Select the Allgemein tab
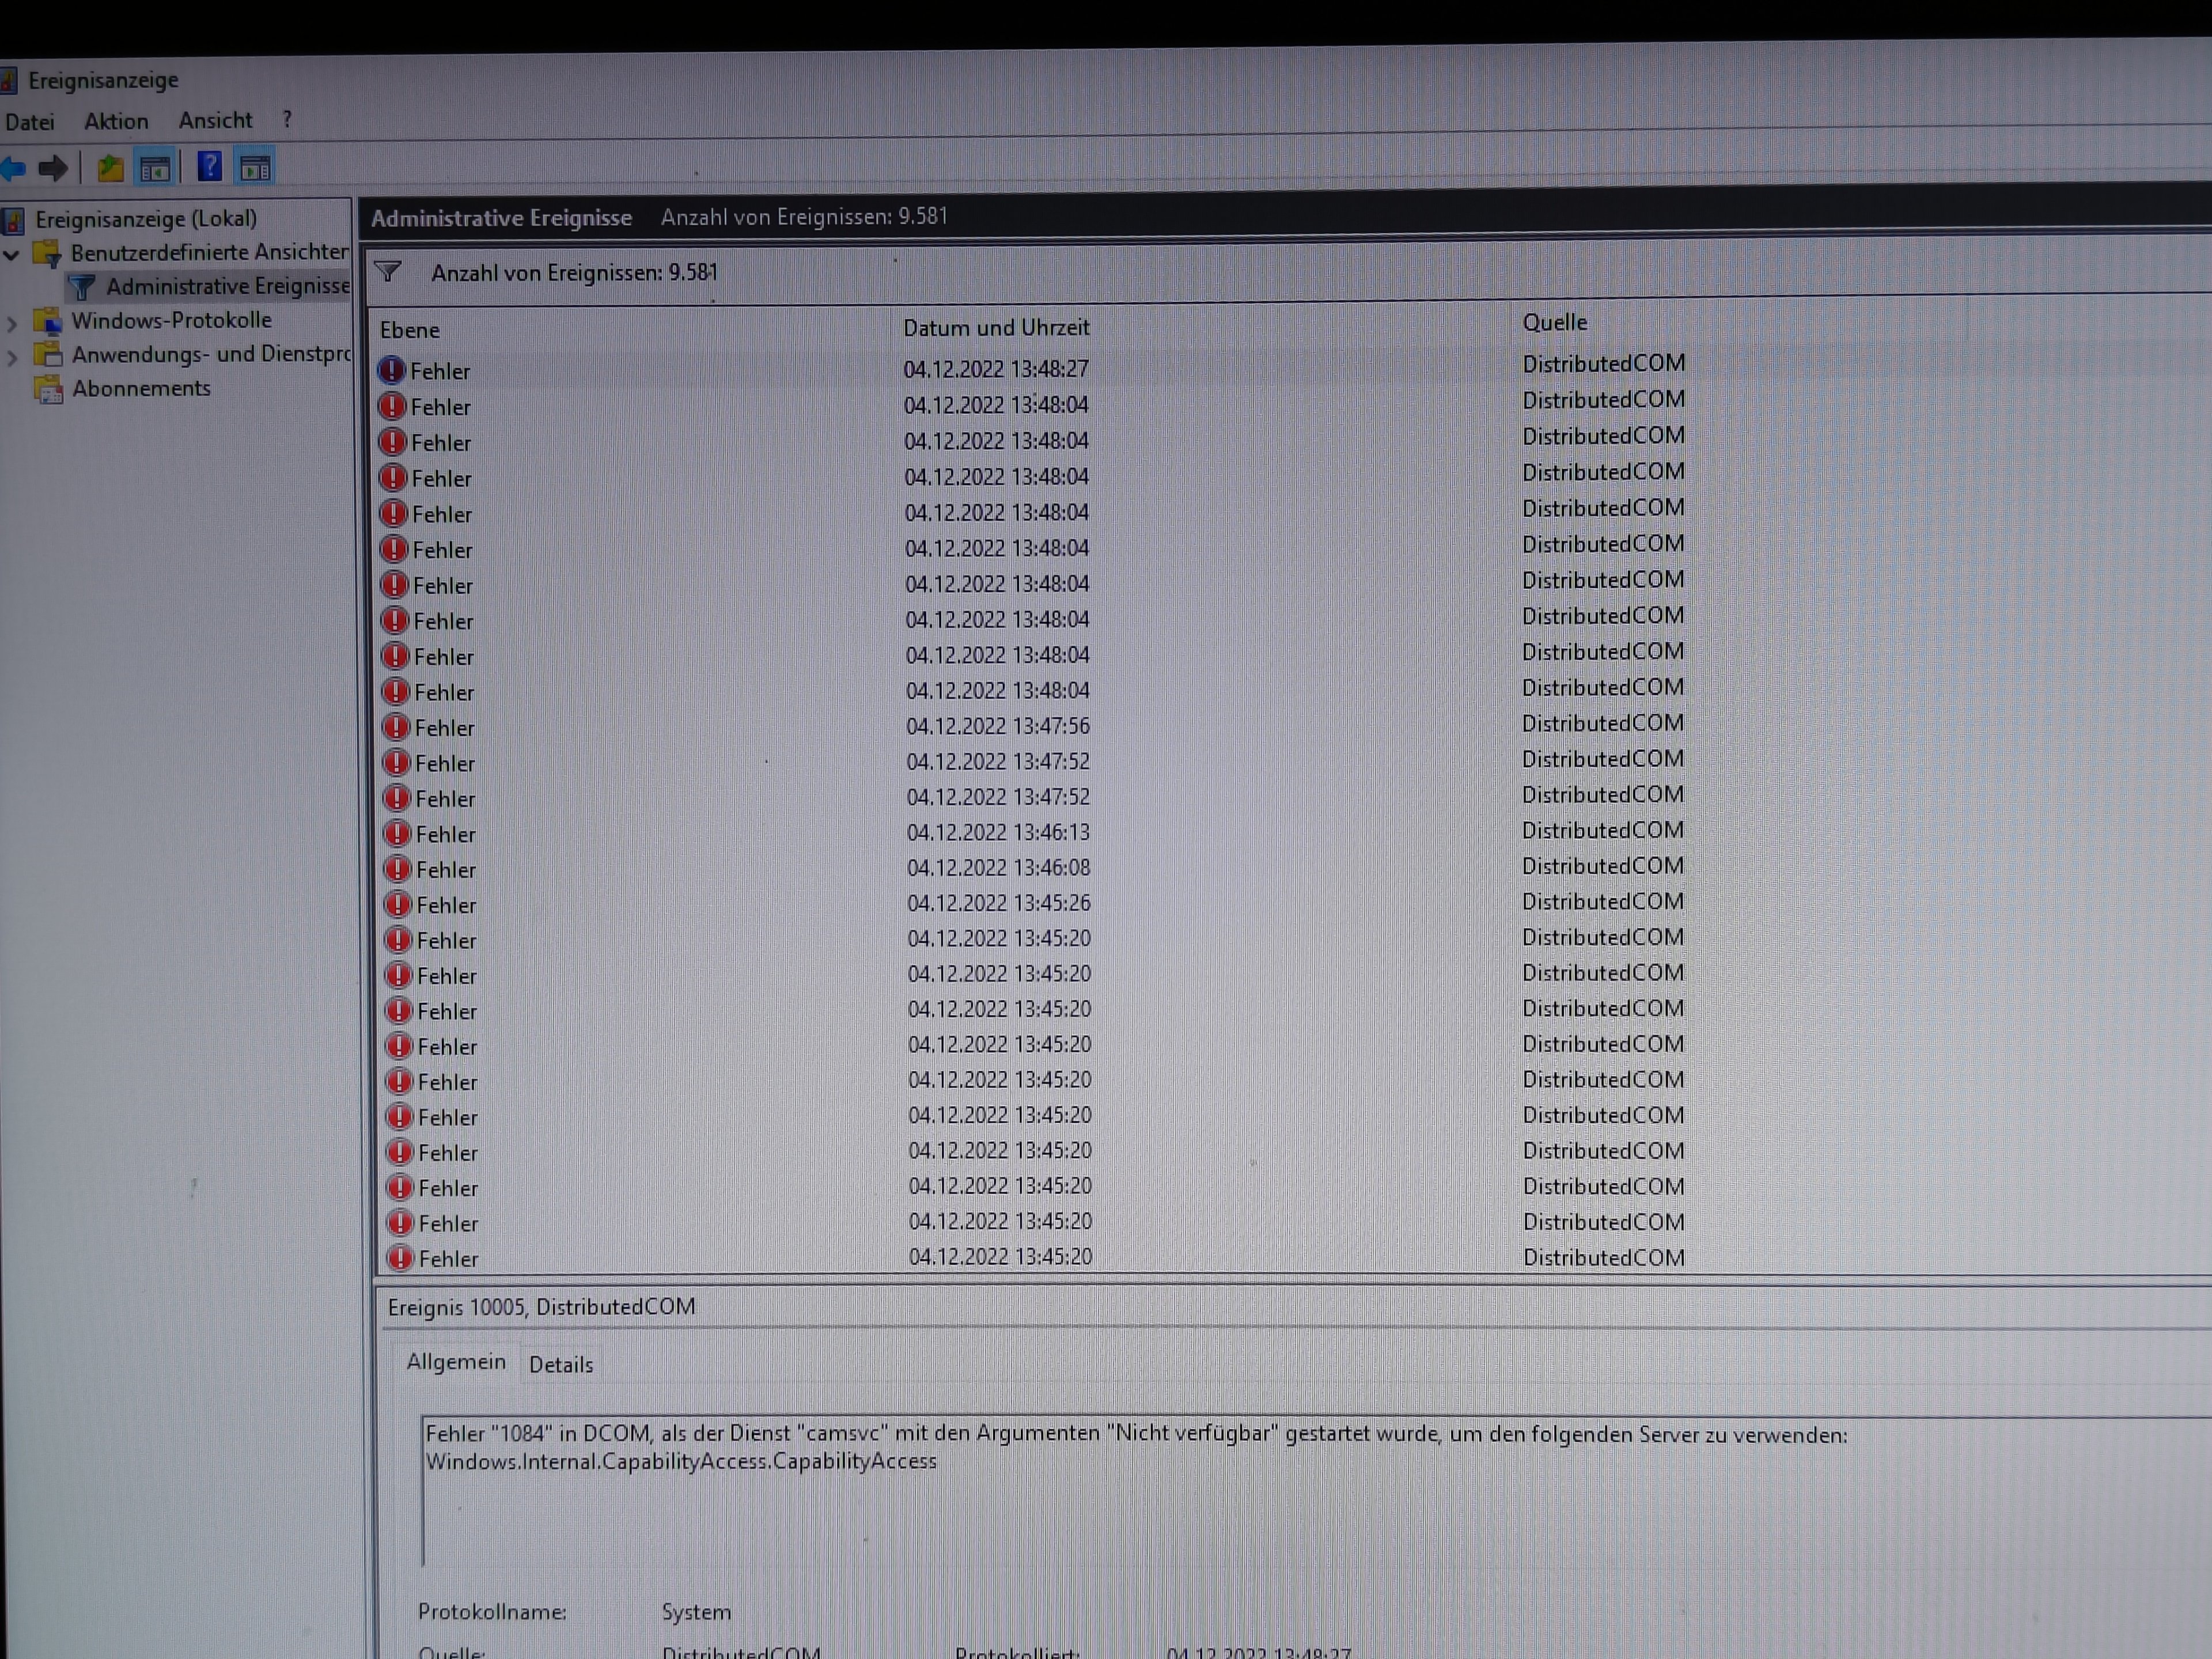2212x1659 pixels. (456, 1362)
